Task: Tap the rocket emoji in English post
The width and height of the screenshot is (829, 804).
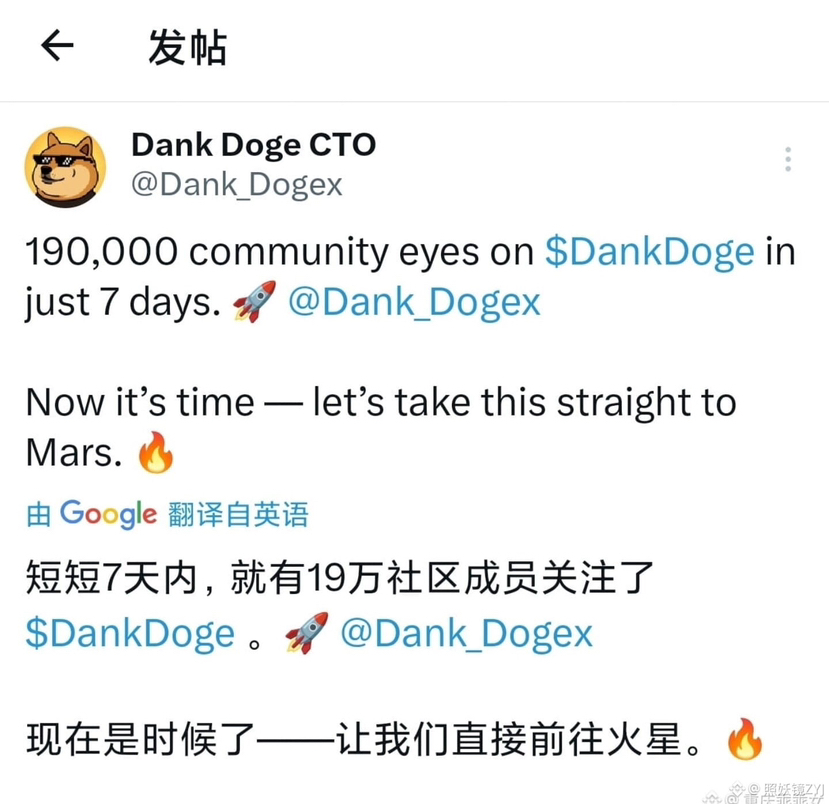Action: point(254,302)
